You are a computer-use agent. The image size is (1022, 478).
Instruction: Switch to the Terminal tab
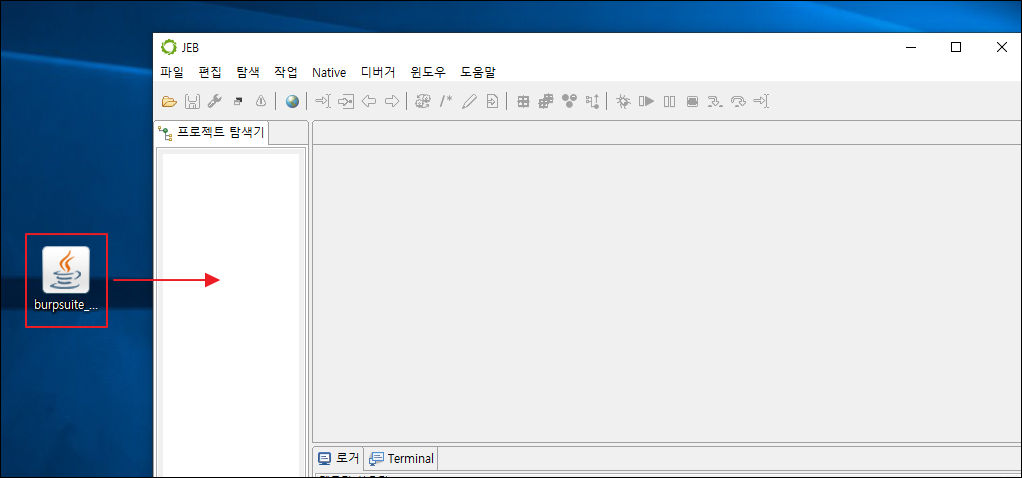(x=401, y=458)
